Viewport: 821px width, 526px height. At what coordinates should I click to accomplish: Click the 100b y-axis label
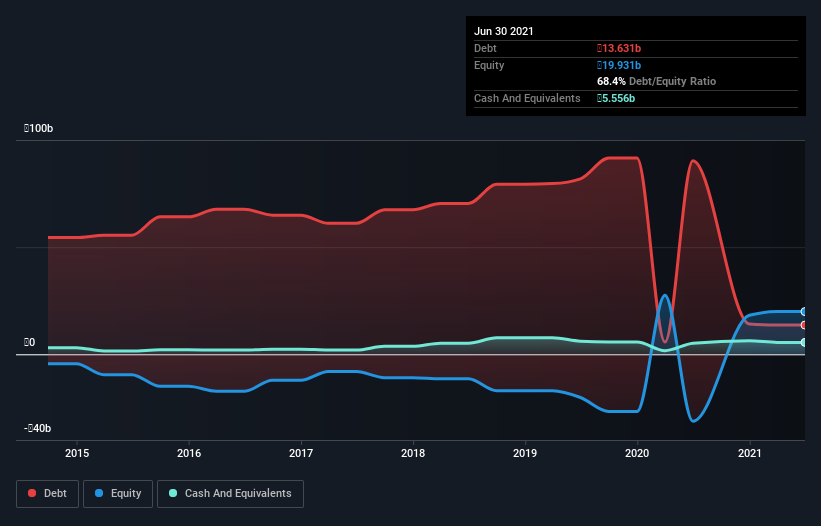pyautogui.click(x=38, y=128)
